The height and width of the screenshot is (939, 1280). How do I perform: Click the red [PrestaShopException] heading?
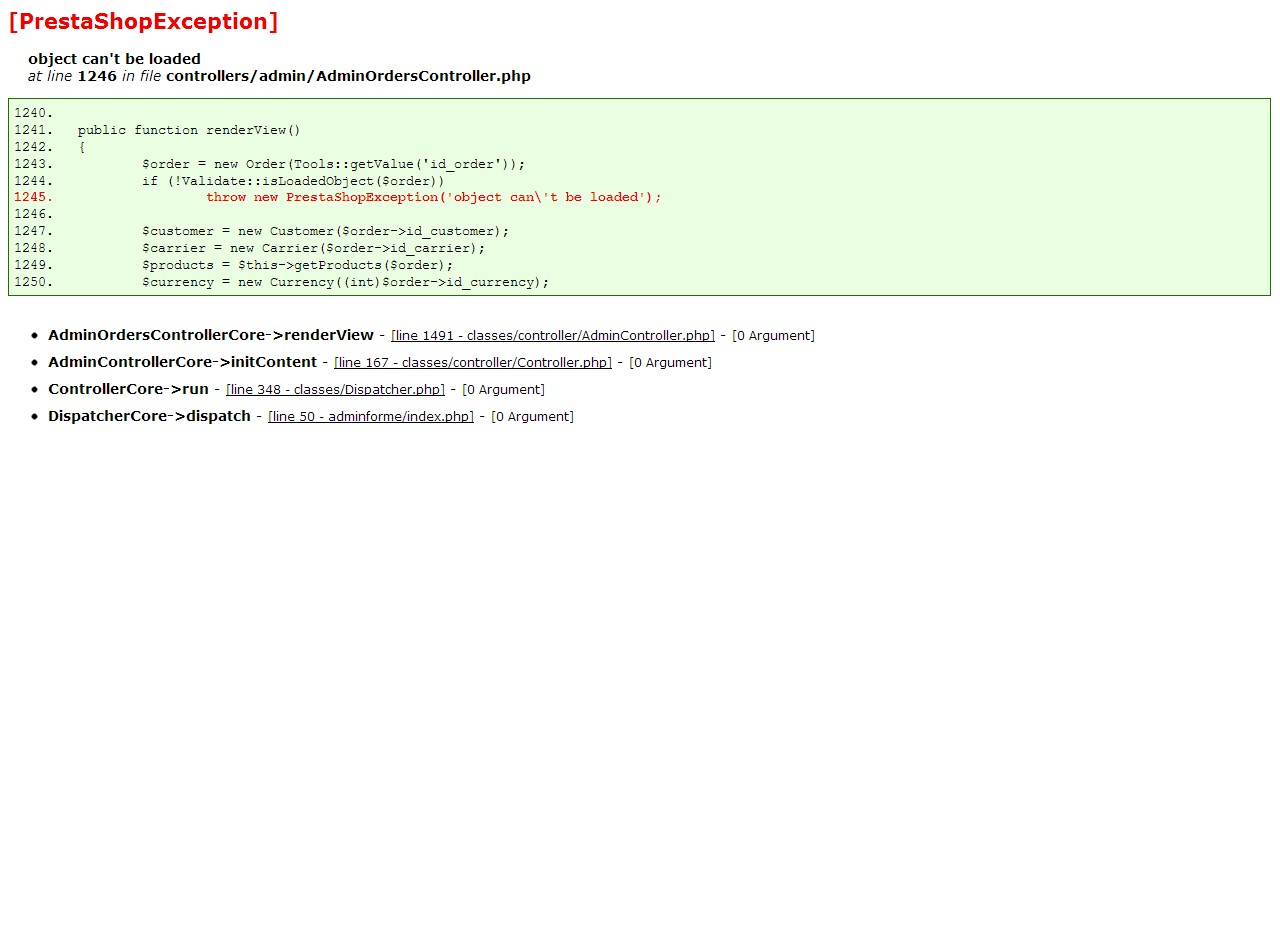click(x=143, y=22)
